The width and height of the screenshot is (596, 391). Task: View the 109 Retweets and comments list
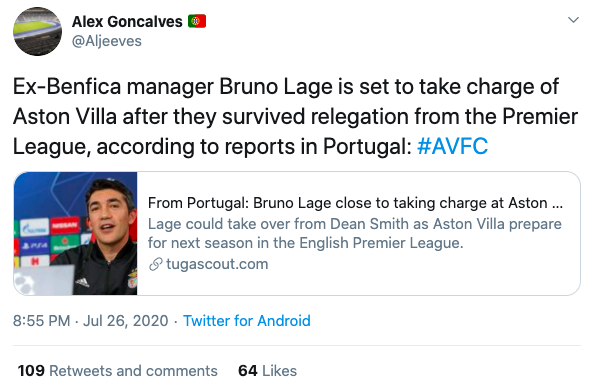point(117,371)
